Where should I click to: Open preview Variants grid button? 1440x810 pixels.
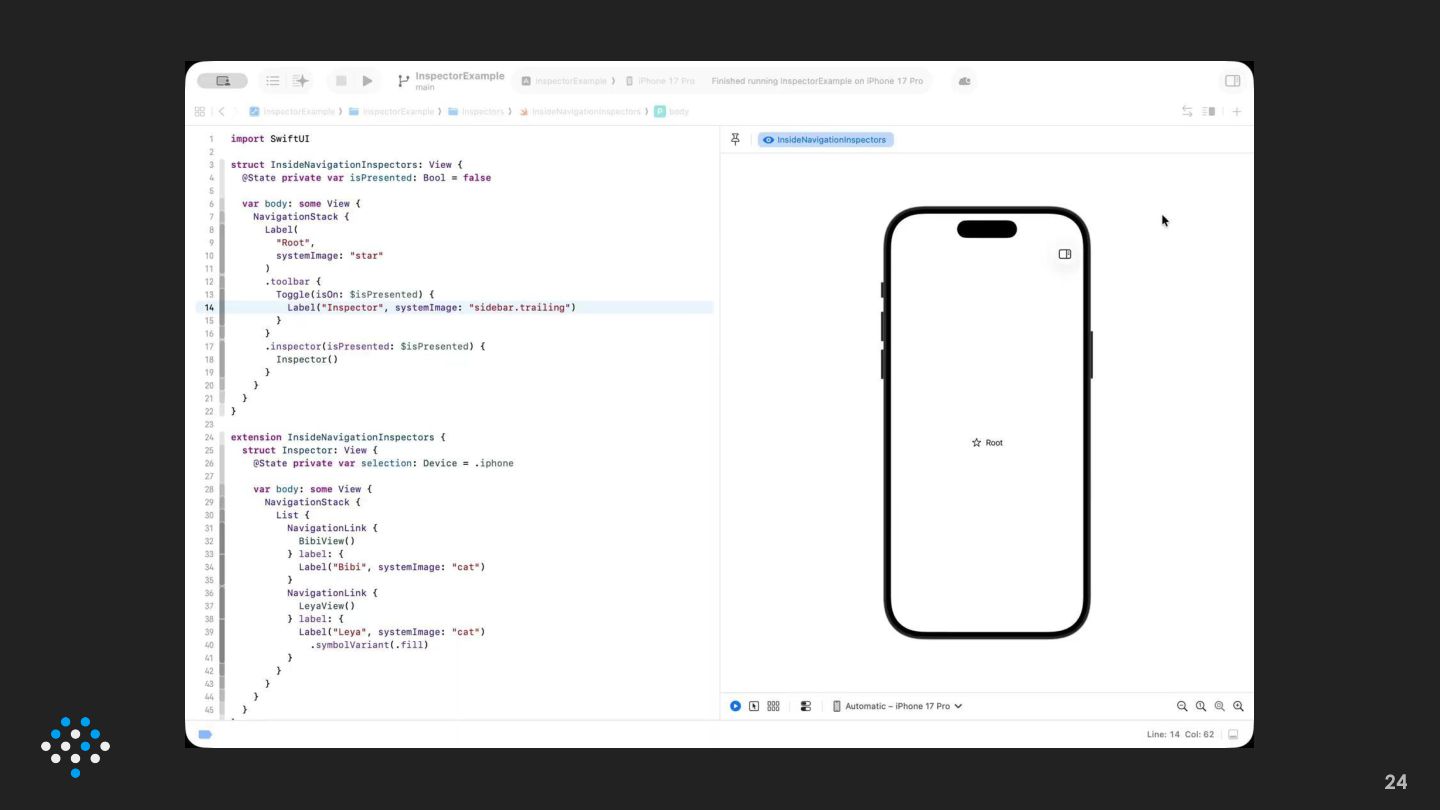tap(773, 706)
